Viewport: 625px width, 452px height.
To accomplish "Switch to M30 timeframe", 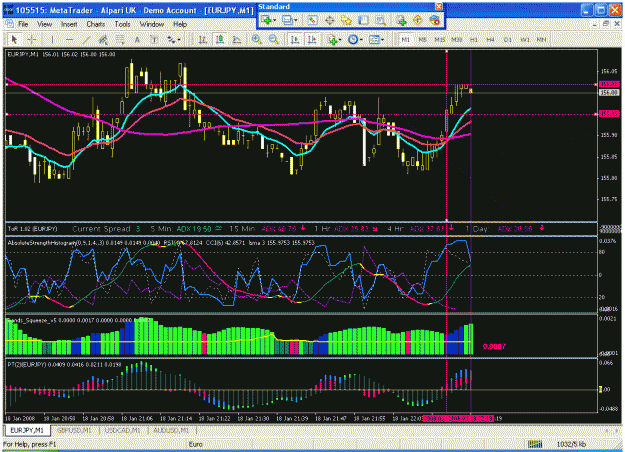I will 457,39.
